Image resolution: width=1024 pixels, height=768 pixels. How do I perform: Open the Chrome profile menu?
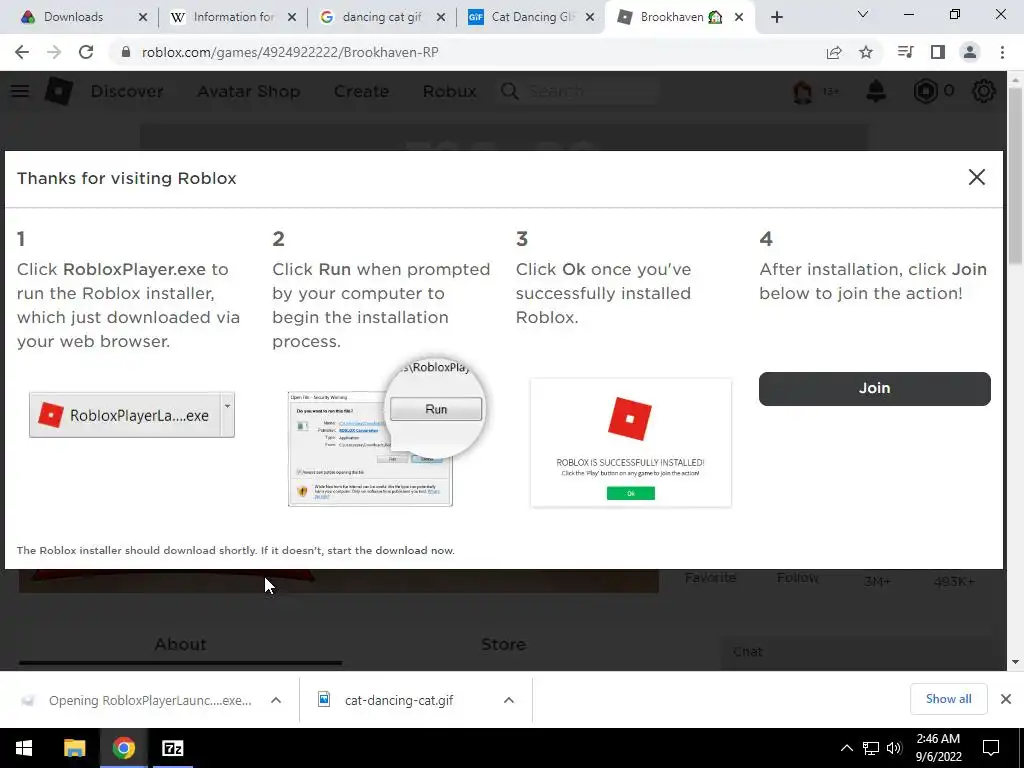point(970,52)
